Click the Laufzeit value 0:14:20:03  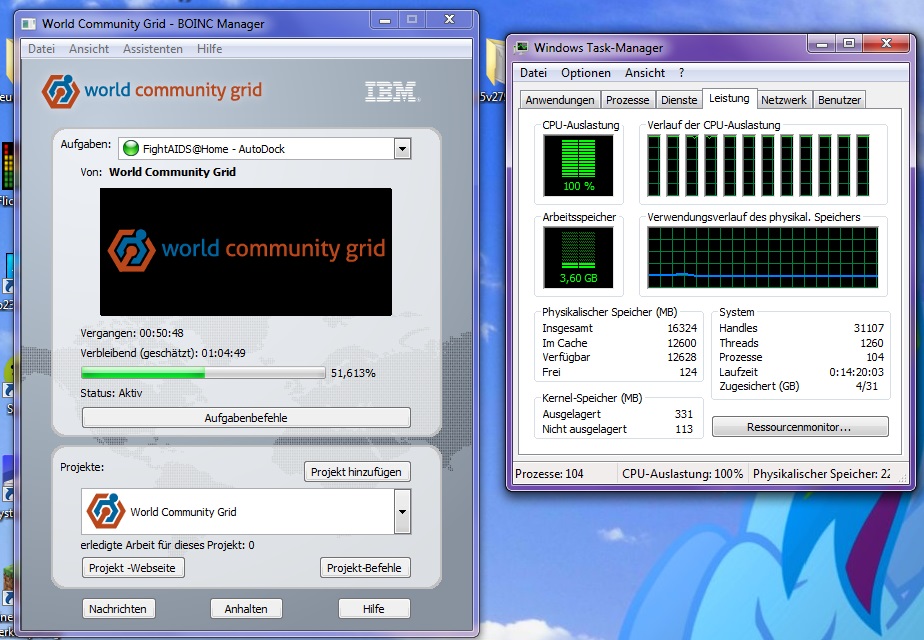[856, 372]
